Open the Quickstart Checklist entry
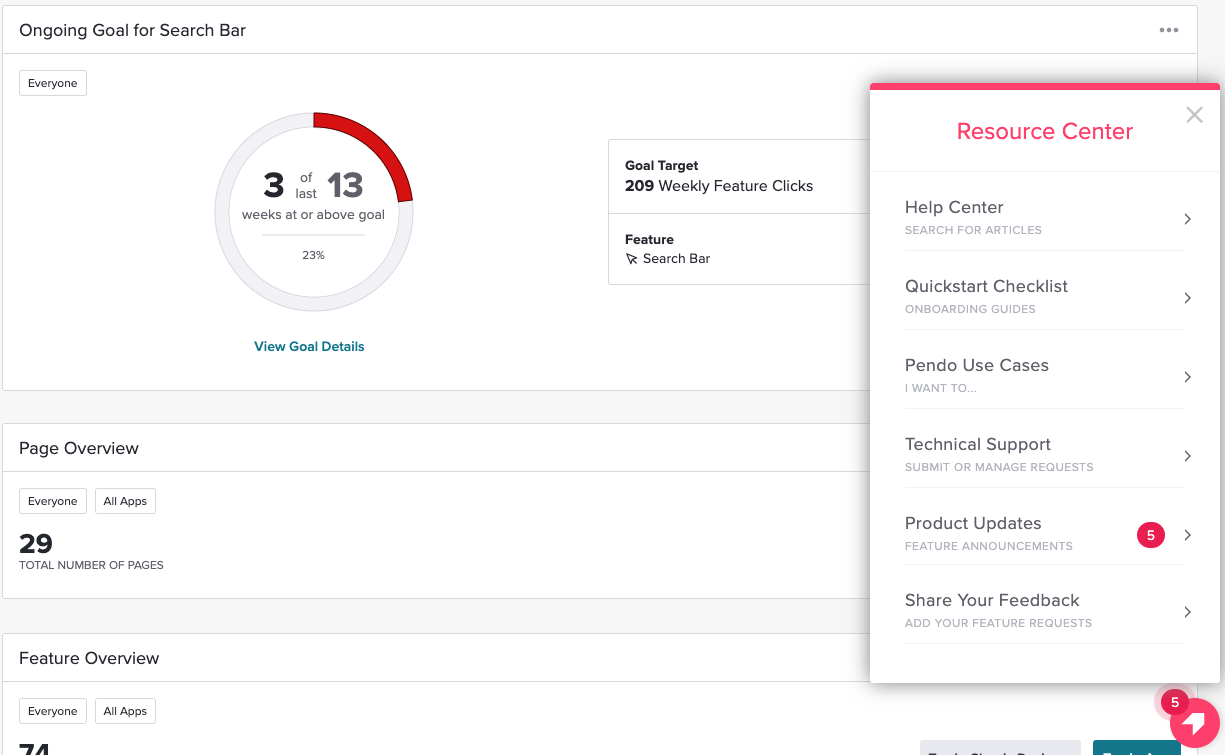The width and height of the screenshot is (1225, 755). tap(1044, 297)
